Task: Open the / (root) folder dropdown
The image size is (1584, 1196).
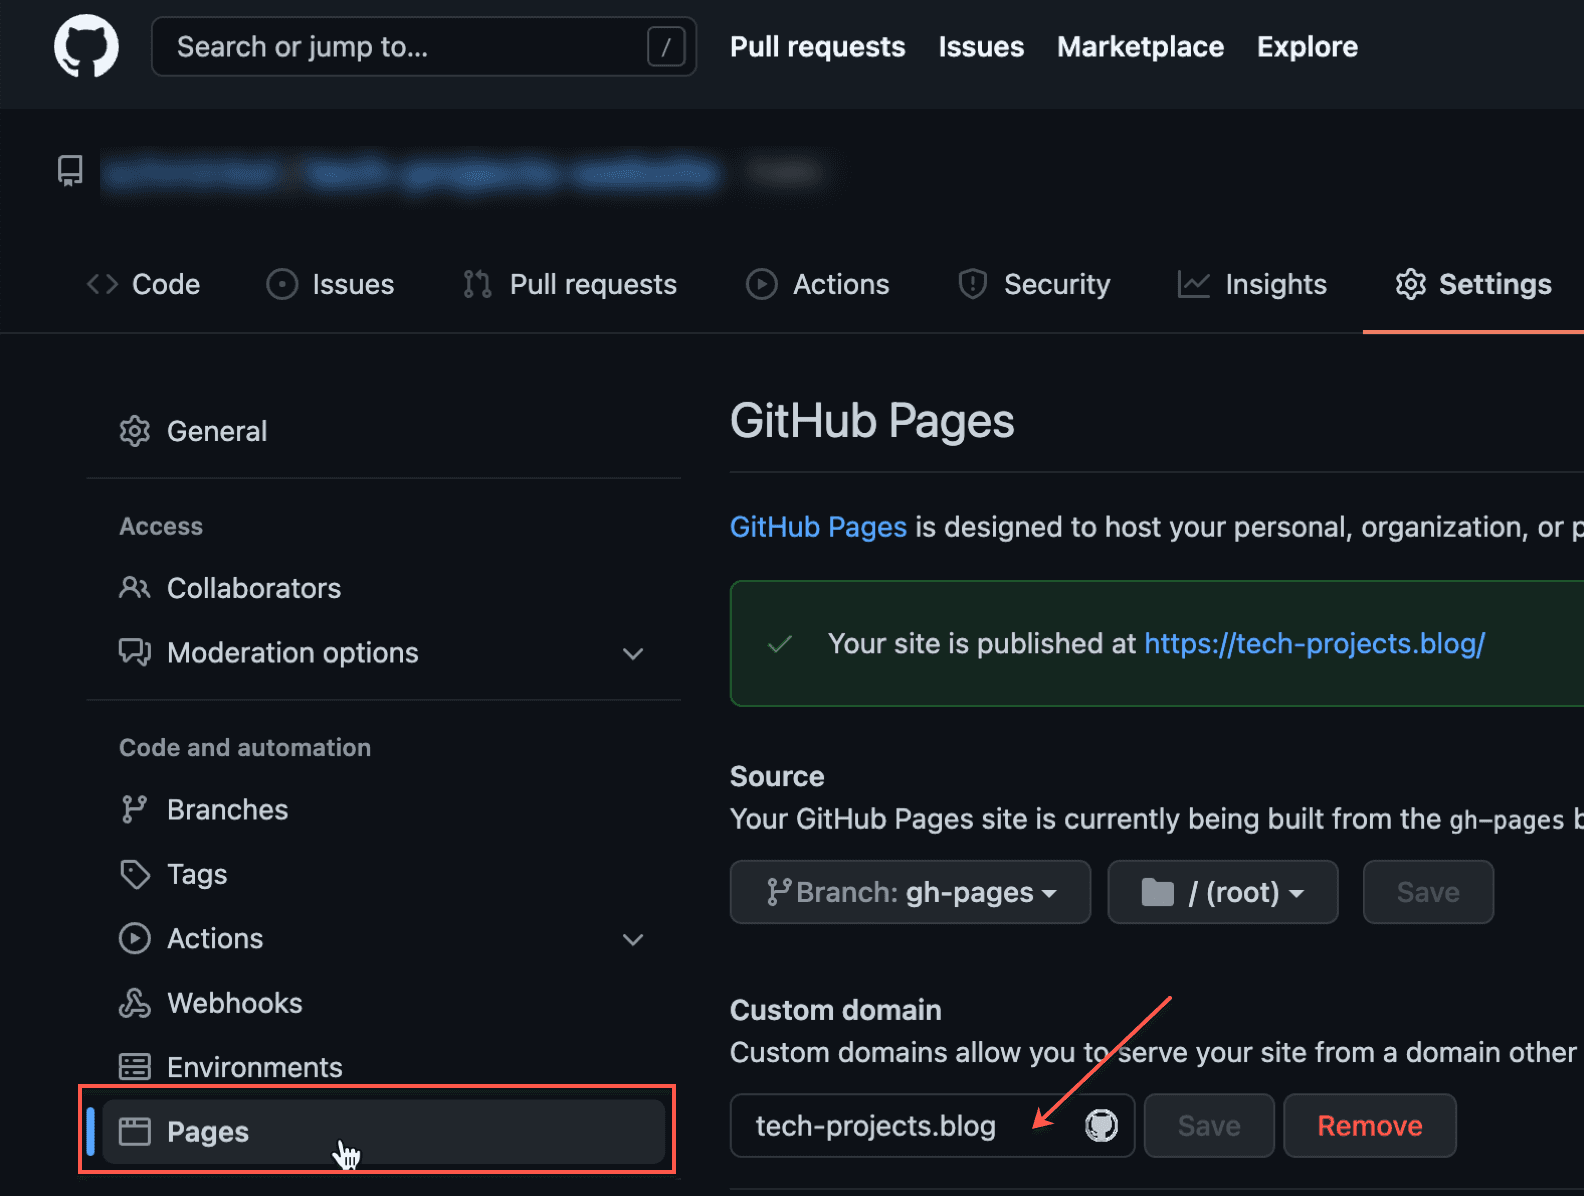Action: 1222,892
